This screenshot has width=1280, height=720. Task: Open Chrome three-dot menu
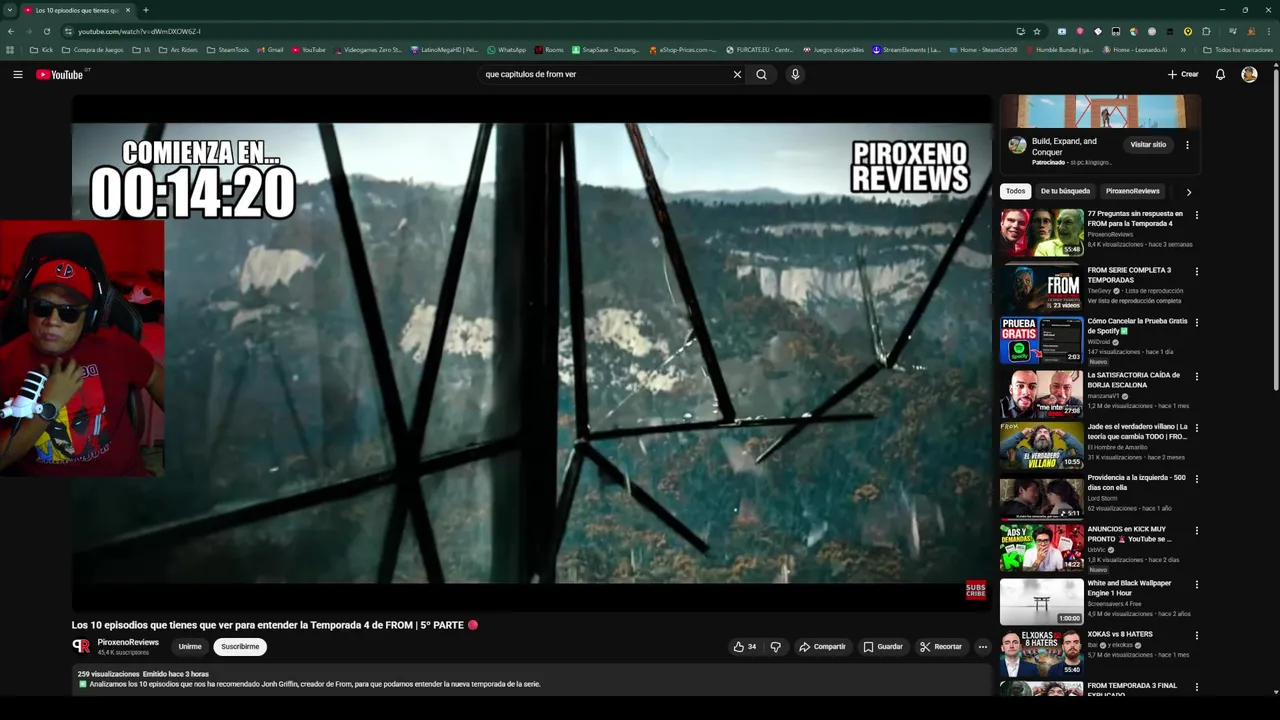tap(1269, 31)
